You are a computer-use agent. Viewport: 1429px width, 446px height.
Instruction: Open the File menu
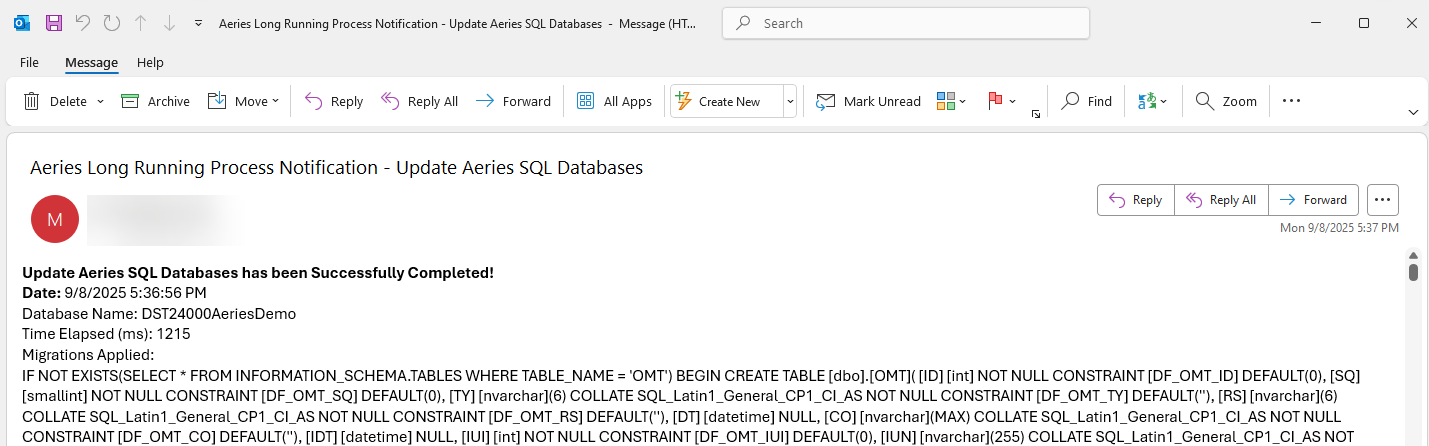coord(29,62)
